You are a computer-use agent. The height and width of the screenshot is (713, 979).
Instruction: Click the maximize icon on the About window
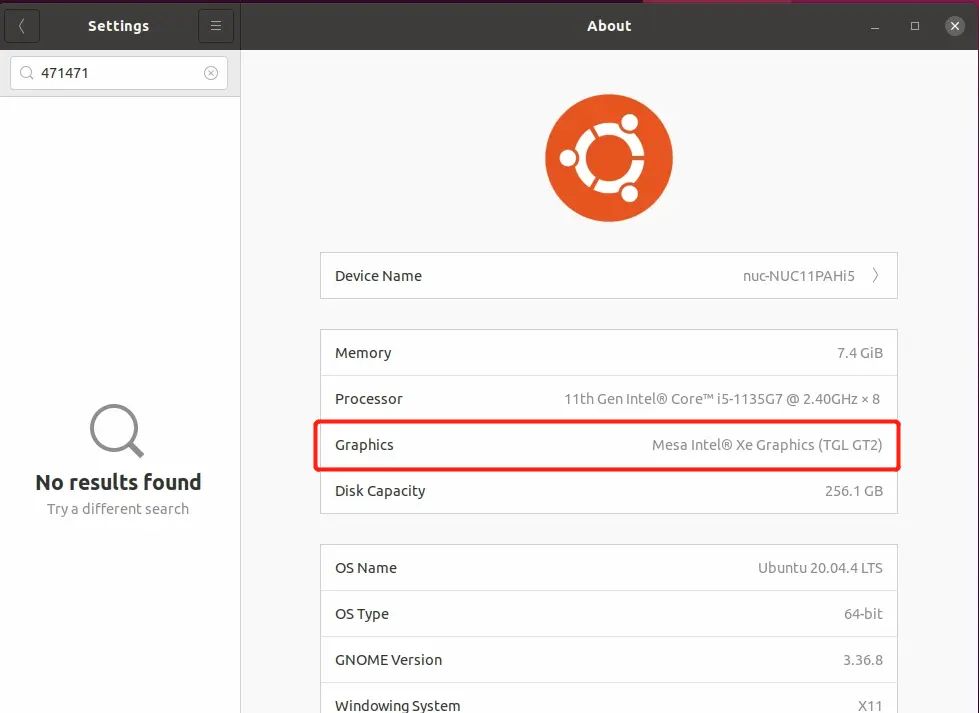coord(913,26)
